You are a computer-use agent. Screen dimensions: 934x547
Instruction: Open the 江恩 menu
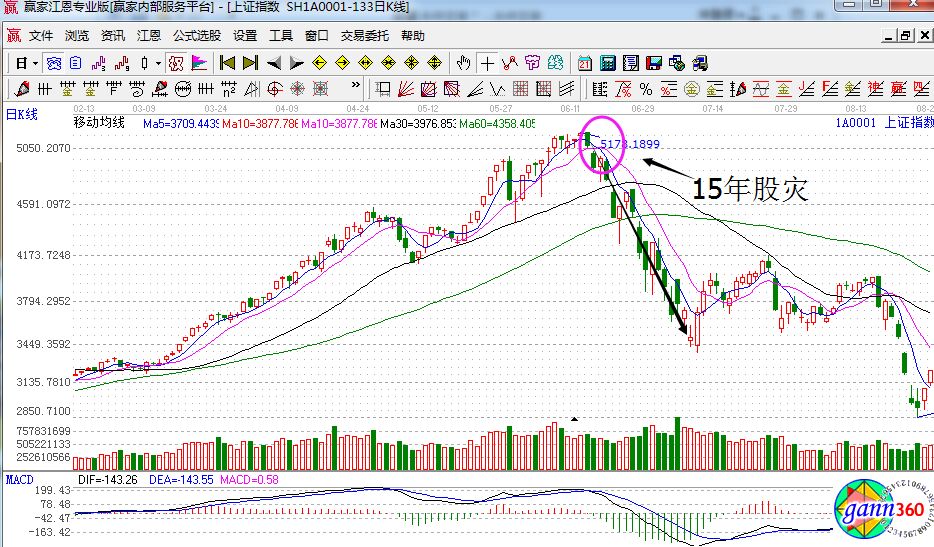pyautogui.click(x=148, y=35)
